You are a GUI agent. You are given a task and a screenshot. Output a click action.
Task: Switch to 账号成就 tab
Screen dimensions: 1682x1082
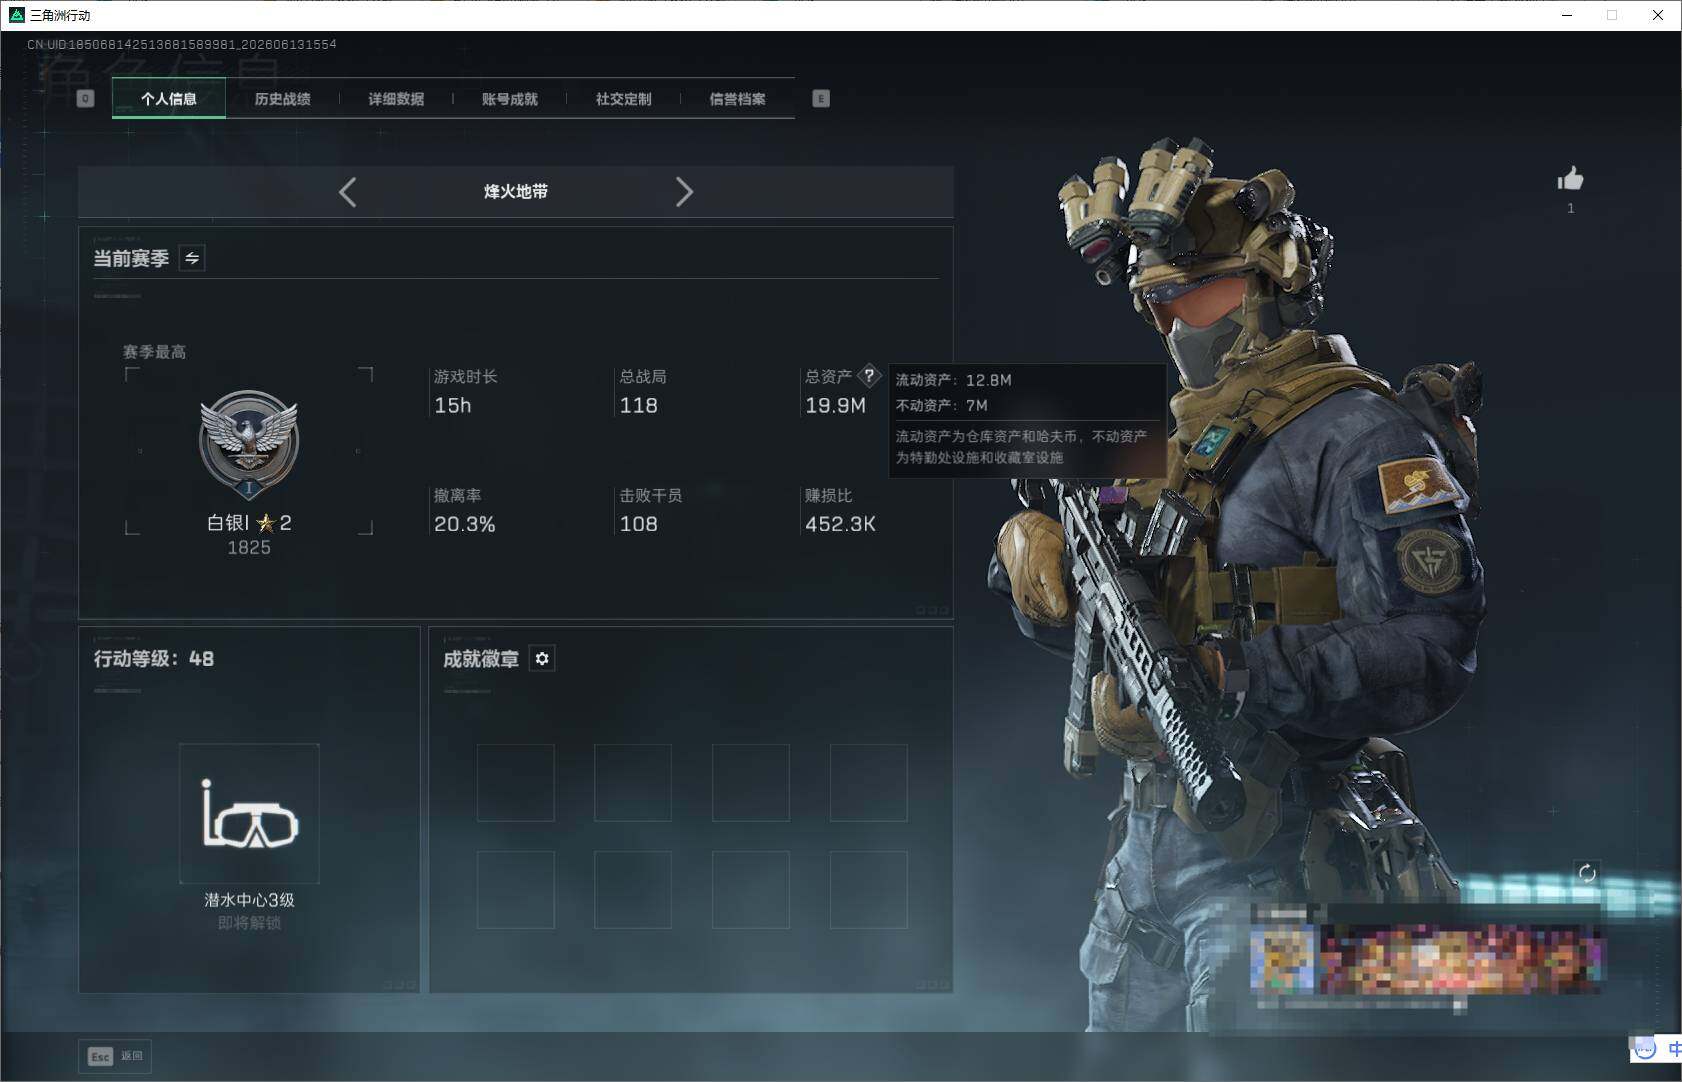(510, 98)
